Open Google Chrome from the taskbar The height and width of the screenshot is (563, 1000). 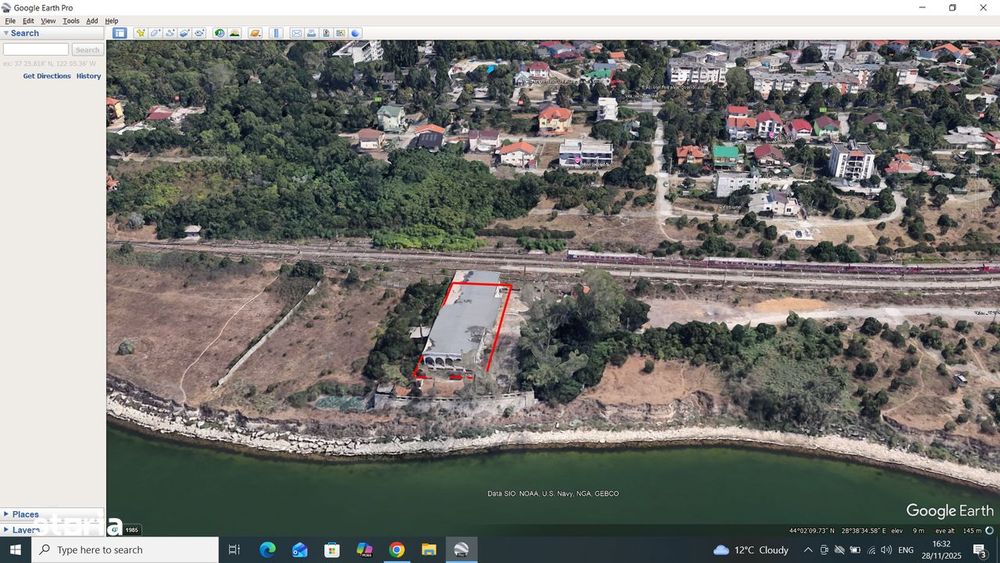pos(397,550)
